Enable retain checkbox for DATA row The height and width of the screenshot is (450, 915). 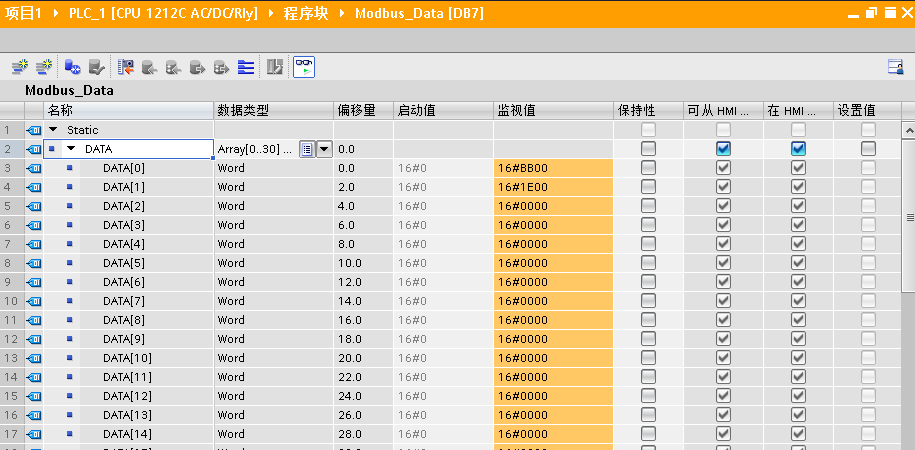click(648, 149)
